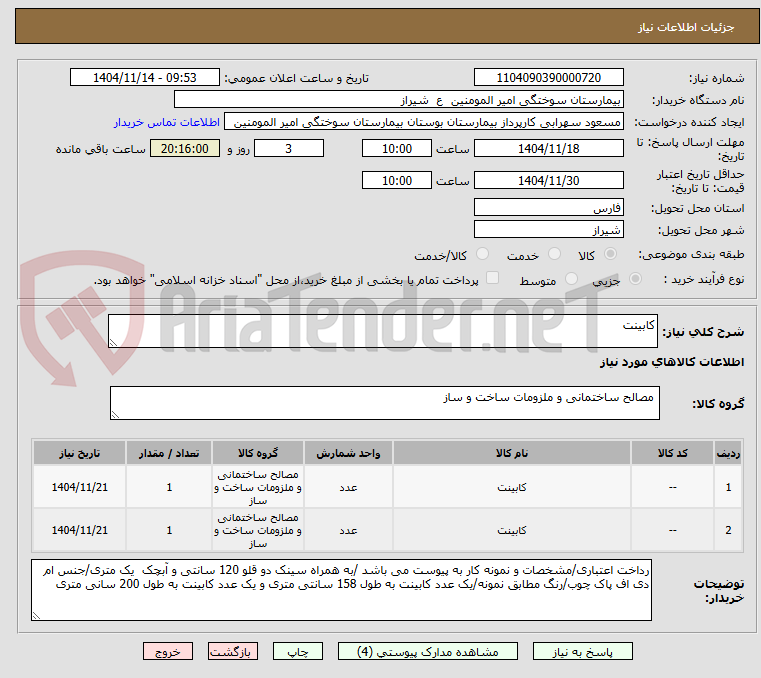Click the گروه کالا table column header
761x678 pixels.
[x=258, y=453]
